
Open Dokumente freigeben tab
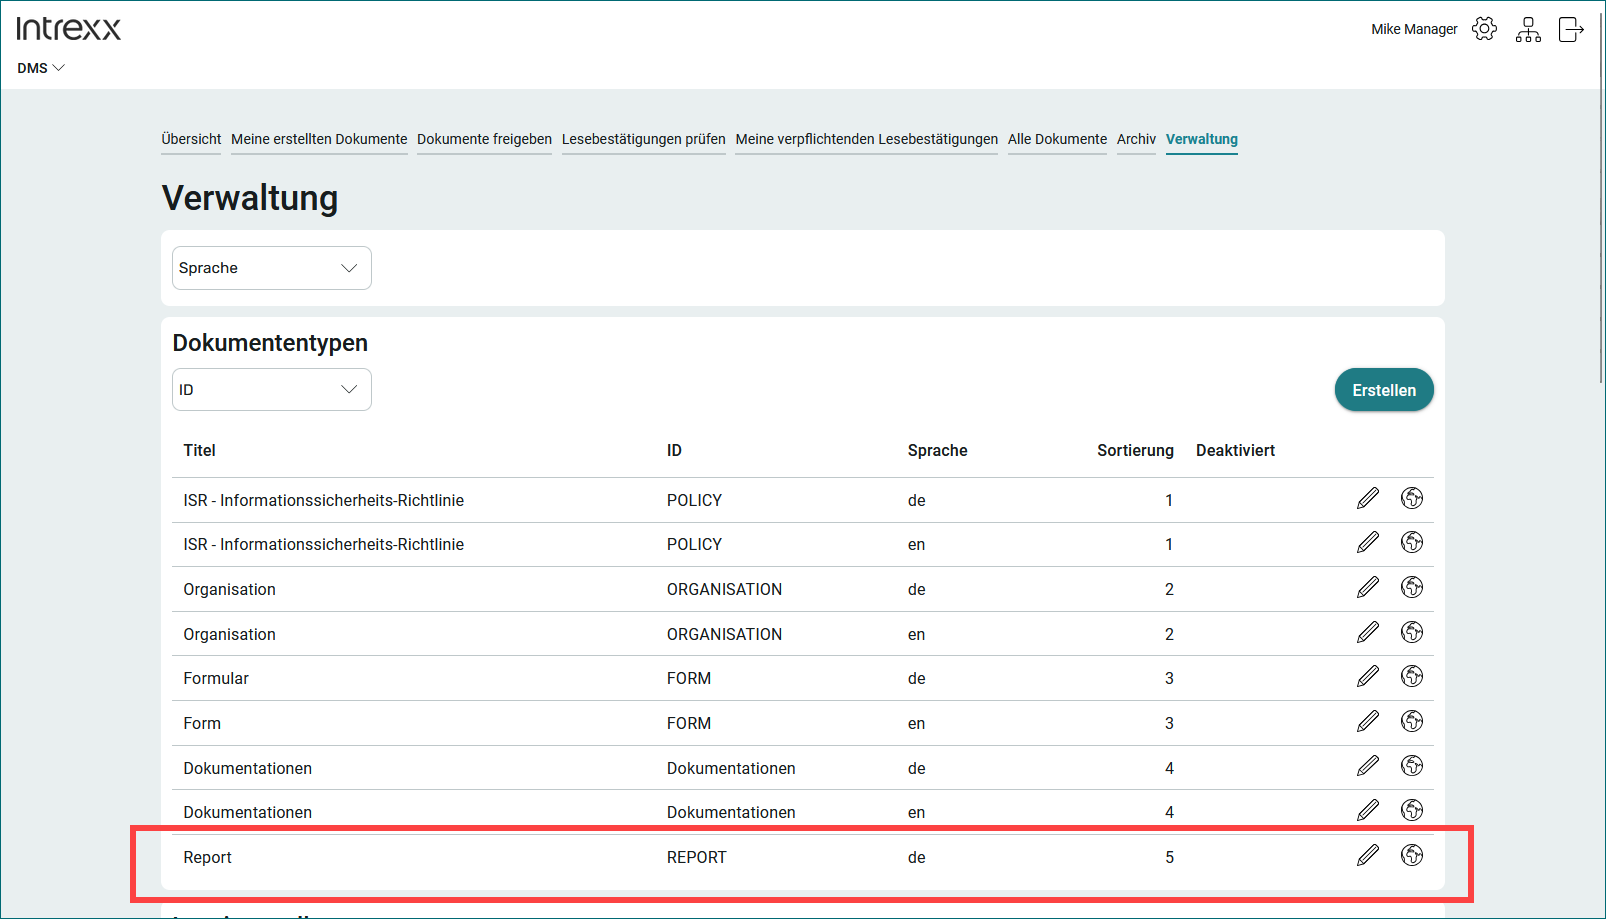(x=484, y=139)
